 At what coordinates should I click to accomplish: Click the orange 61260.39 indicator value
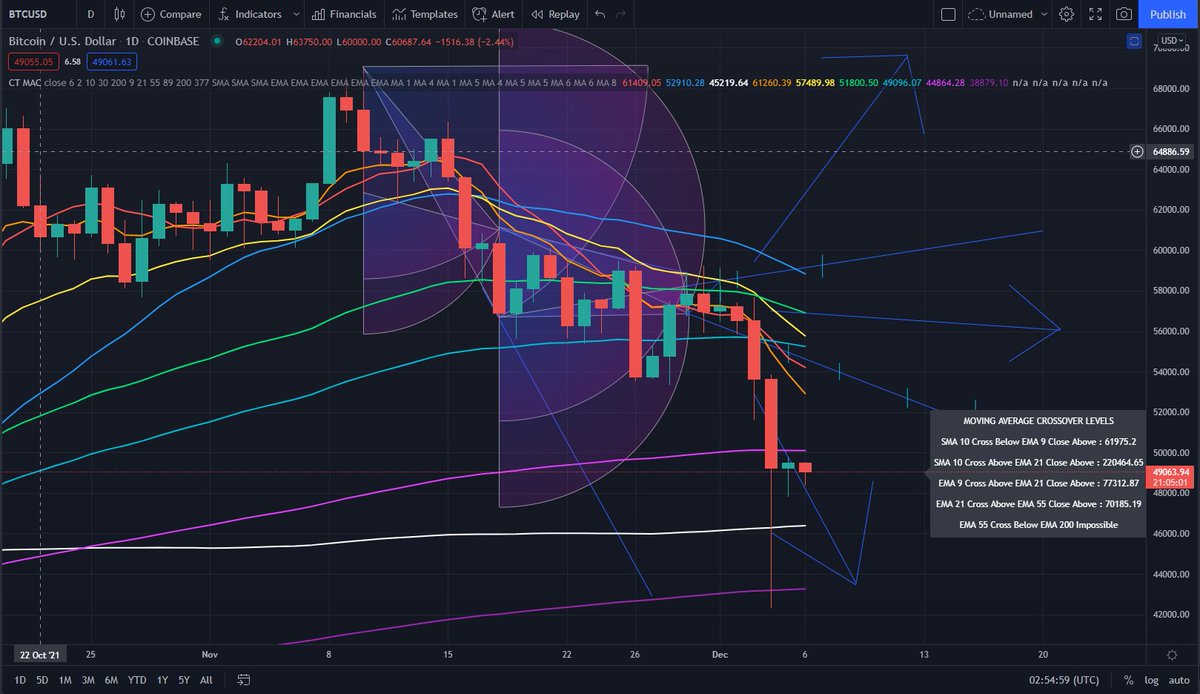tap(770, 83)
